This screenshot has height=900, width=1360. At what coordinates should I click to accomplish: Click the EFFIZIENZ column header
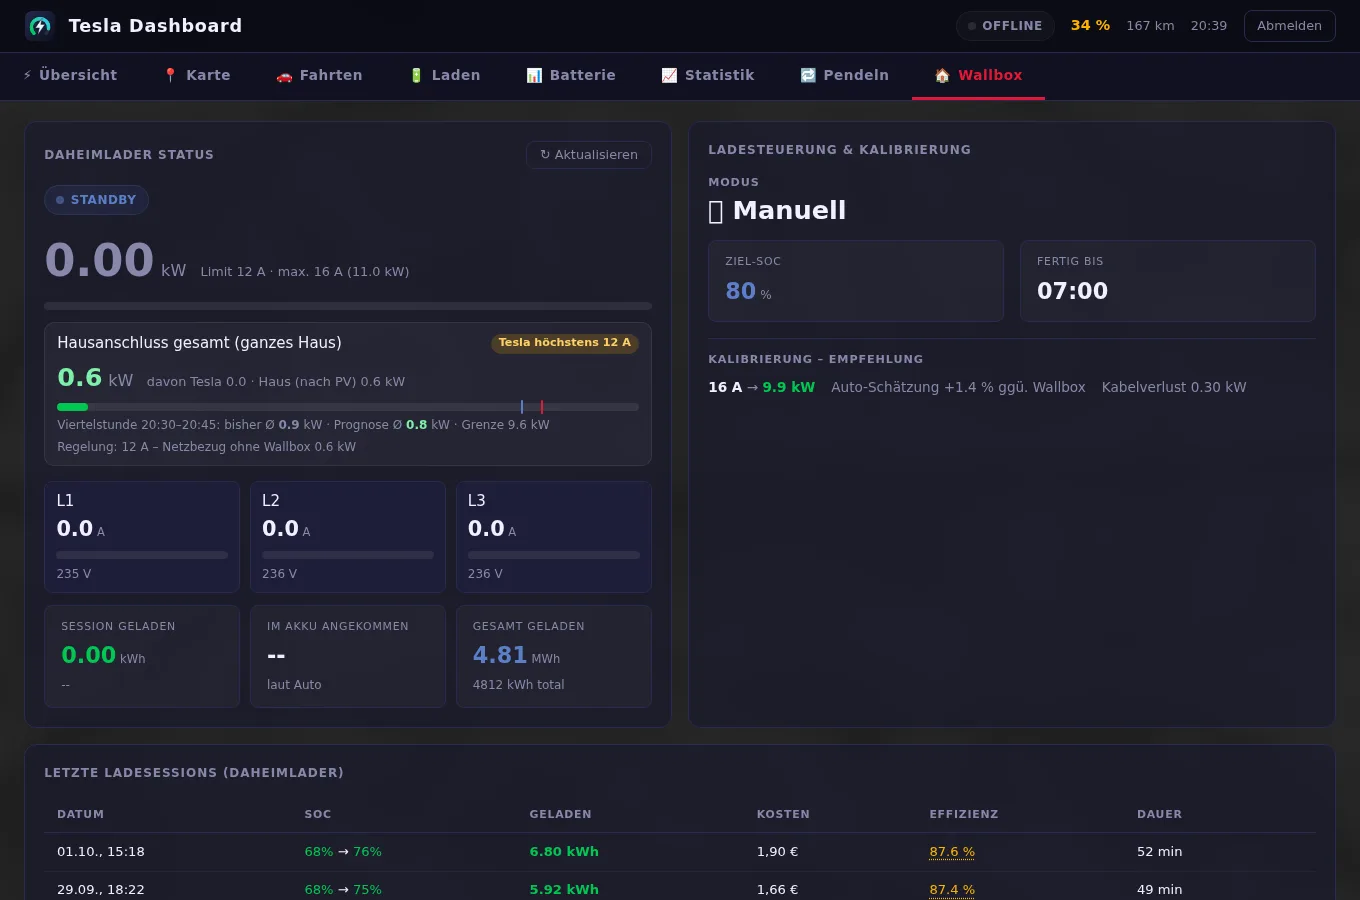964,814
